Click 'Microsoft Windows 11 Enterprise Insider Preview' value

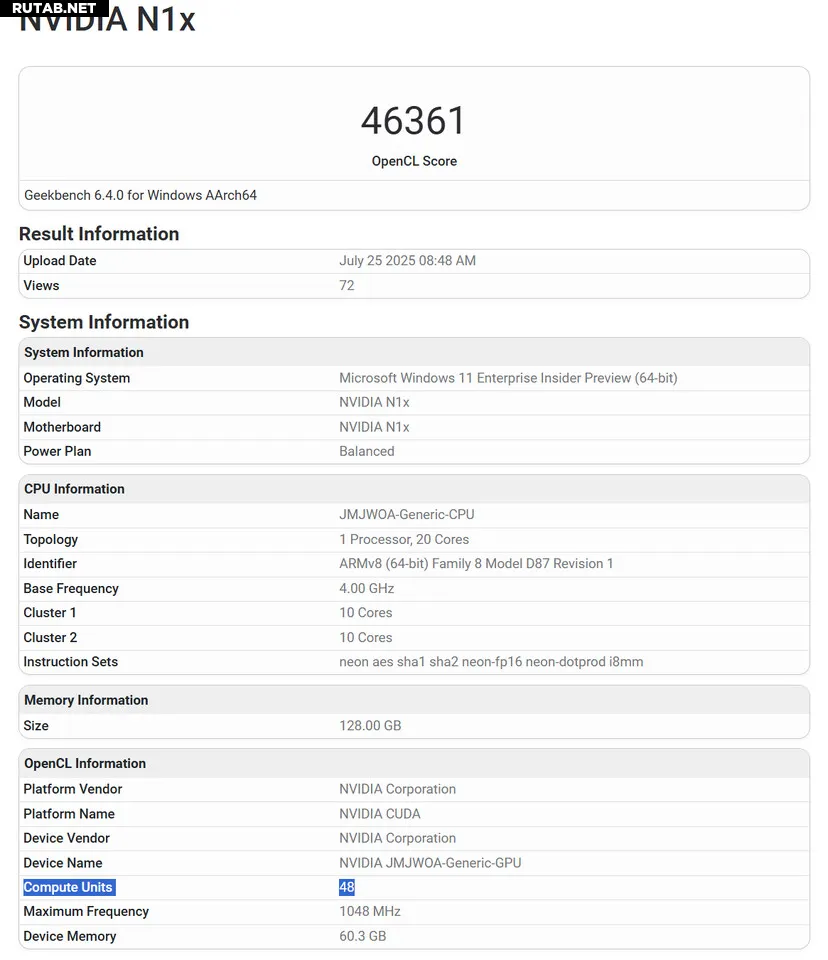508,378
